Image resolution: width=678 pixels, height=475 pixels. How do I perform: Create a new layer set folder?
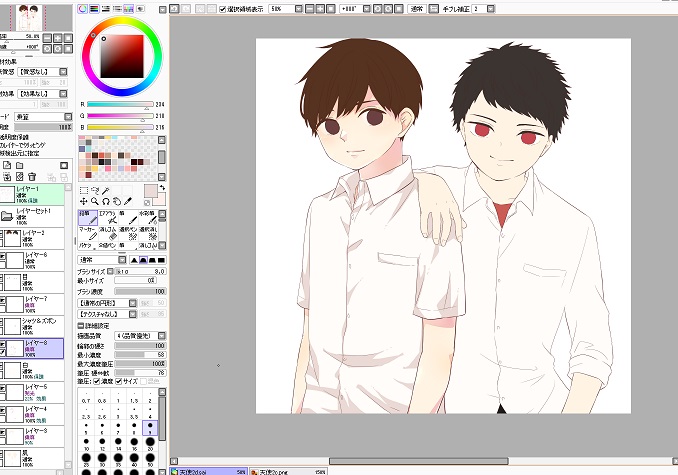(19, 166)
